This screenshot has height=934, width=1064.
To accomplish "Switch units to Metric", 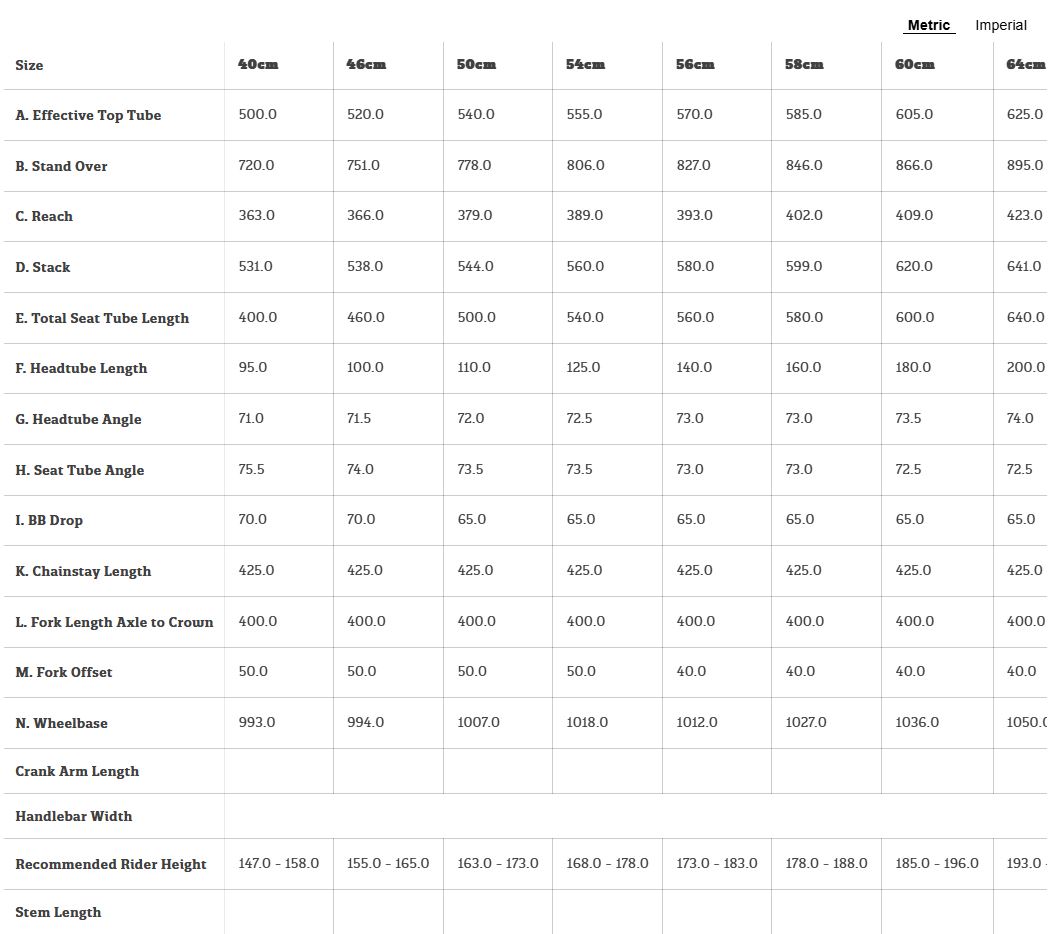I will tap(928, 25).
